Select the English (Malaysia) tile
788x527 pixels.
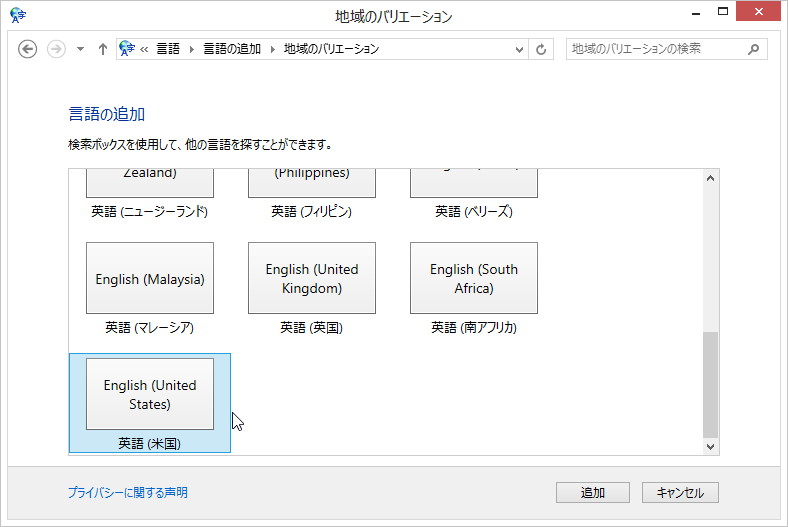(x=150, y=278)
